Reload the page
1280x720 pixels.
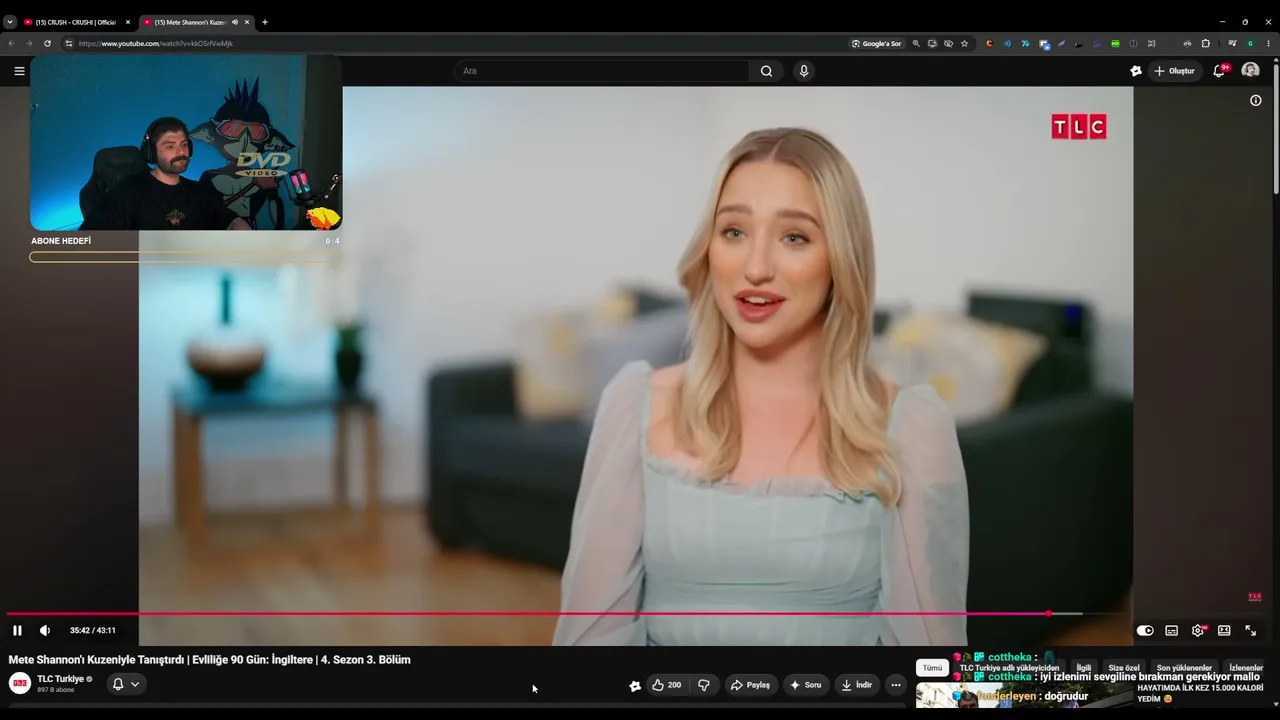coord(47,43)
